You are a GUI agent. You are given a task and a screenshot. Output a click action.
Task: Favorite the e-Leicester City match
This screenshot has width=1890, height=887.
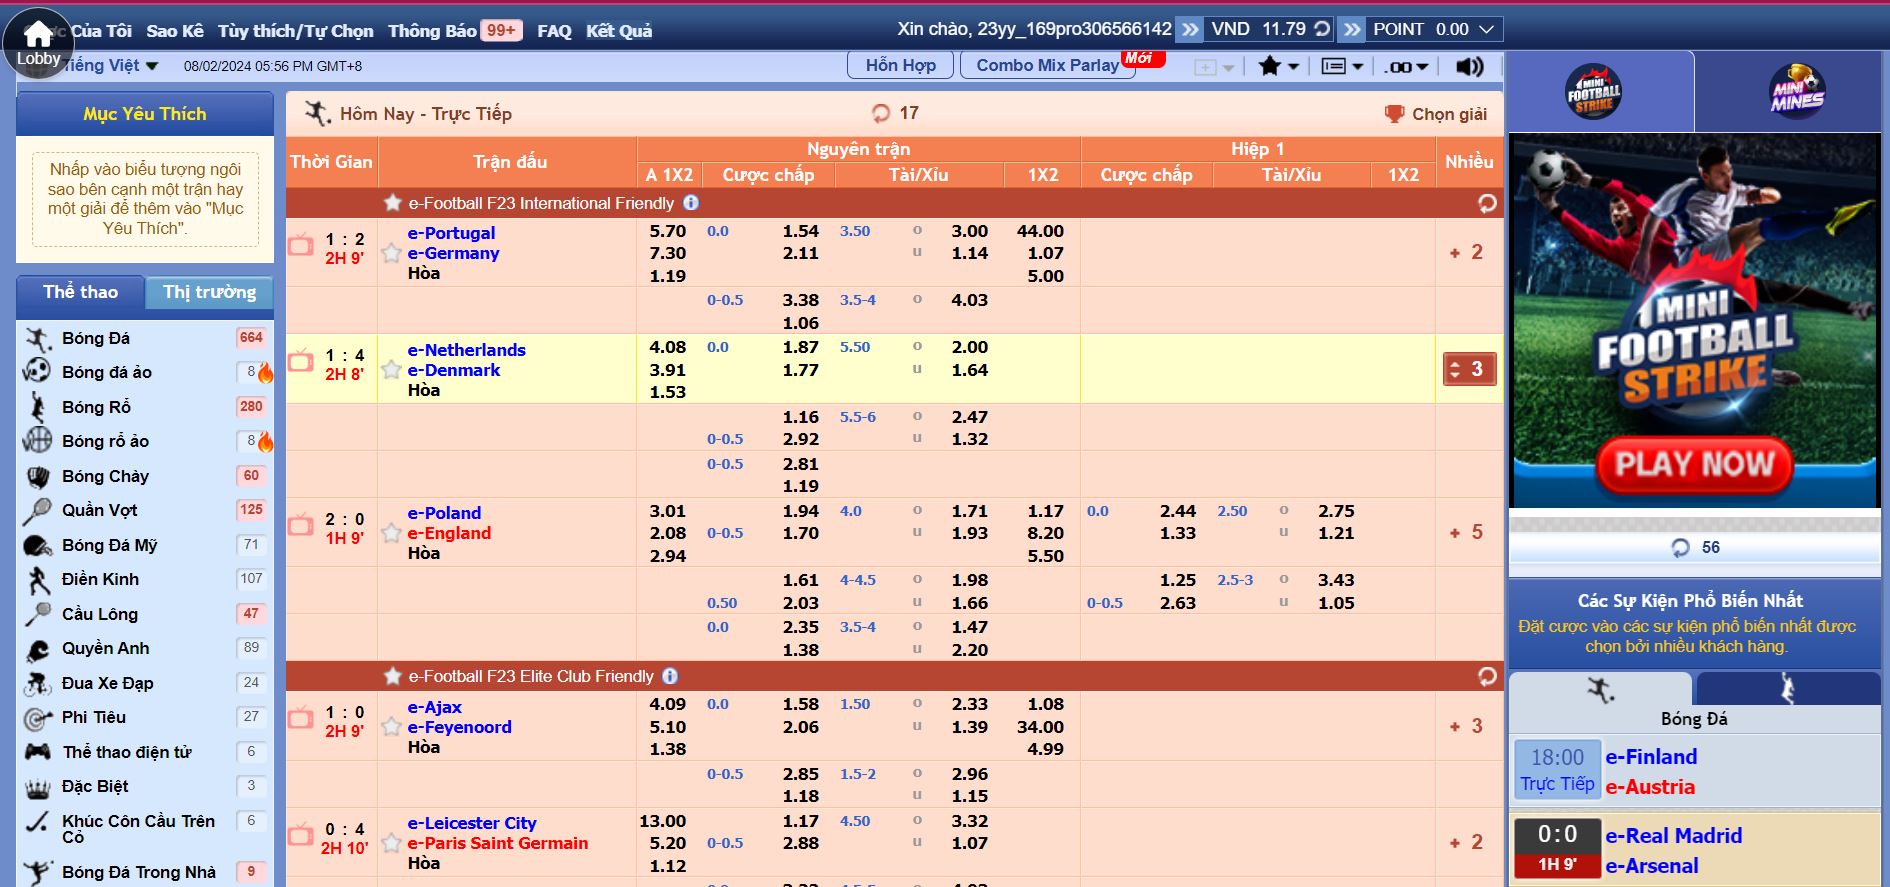pyautogui.click(x=392, y=843)
